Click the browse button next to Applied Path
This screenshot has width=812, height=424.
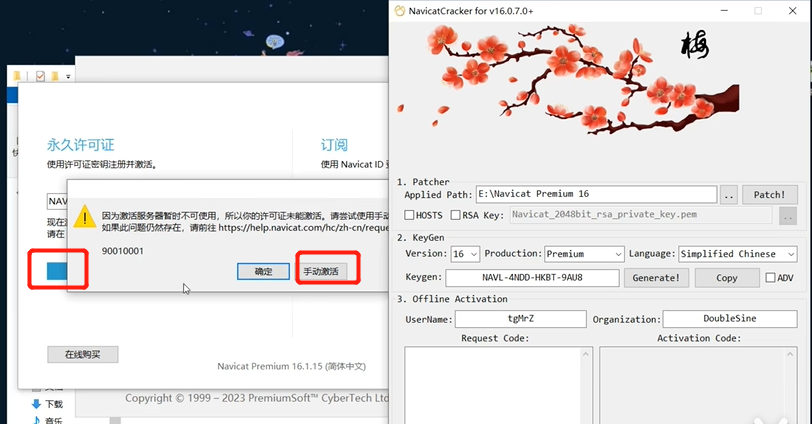tap(729, 195)
